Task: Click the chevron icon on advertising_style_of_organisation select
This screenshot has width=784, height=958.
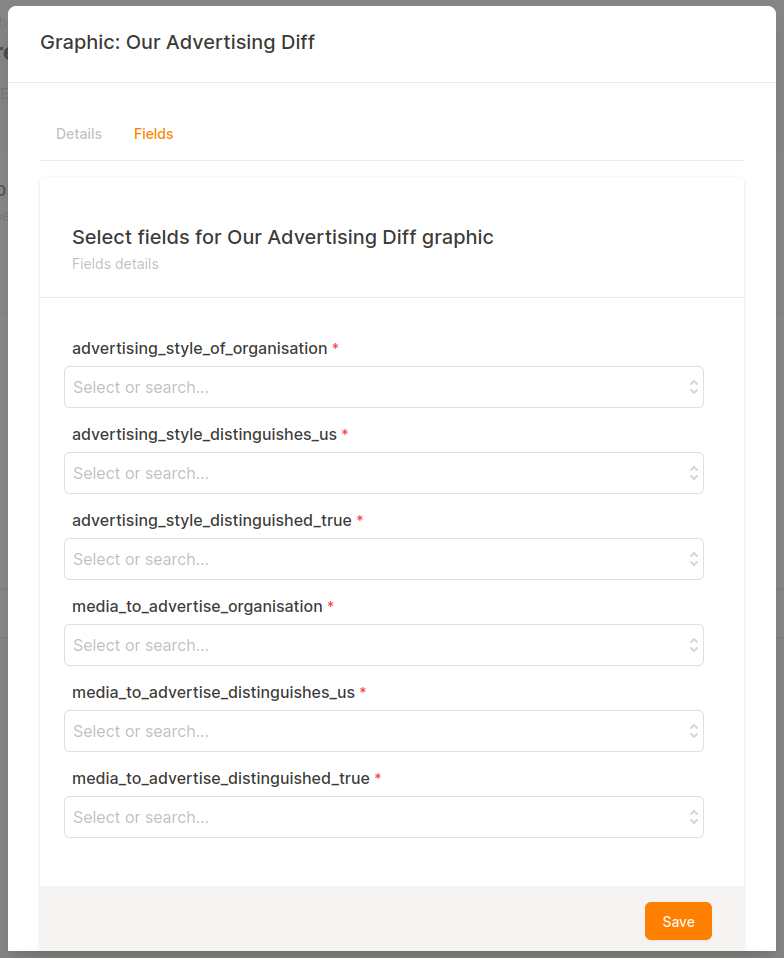Action: pos(694,387)
